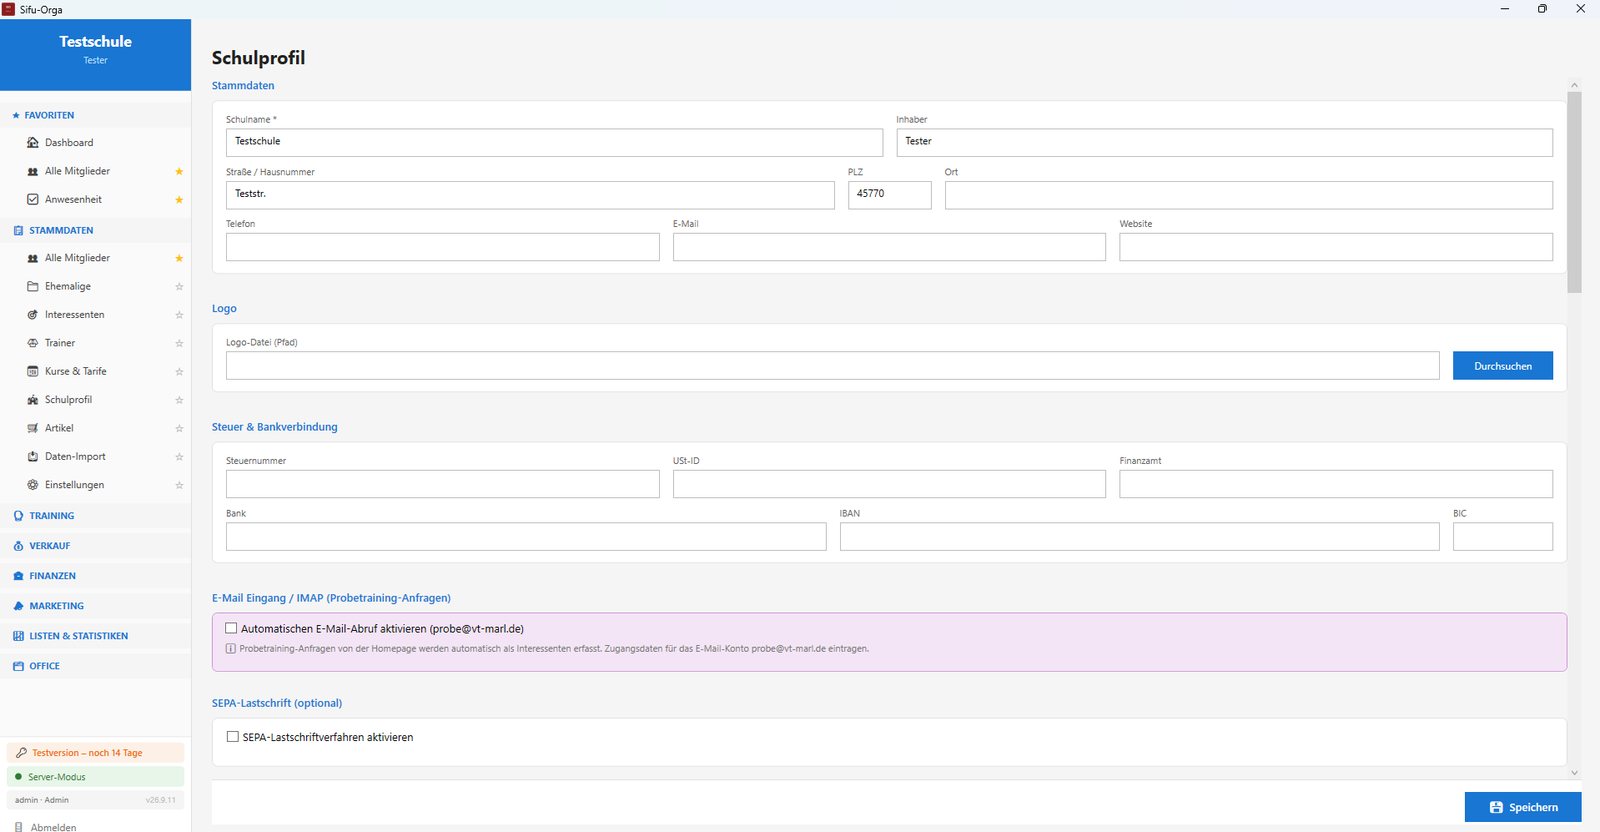Toggle favorite star next to Ehemalige
The image size is (1600, 832).
(179, 287)
